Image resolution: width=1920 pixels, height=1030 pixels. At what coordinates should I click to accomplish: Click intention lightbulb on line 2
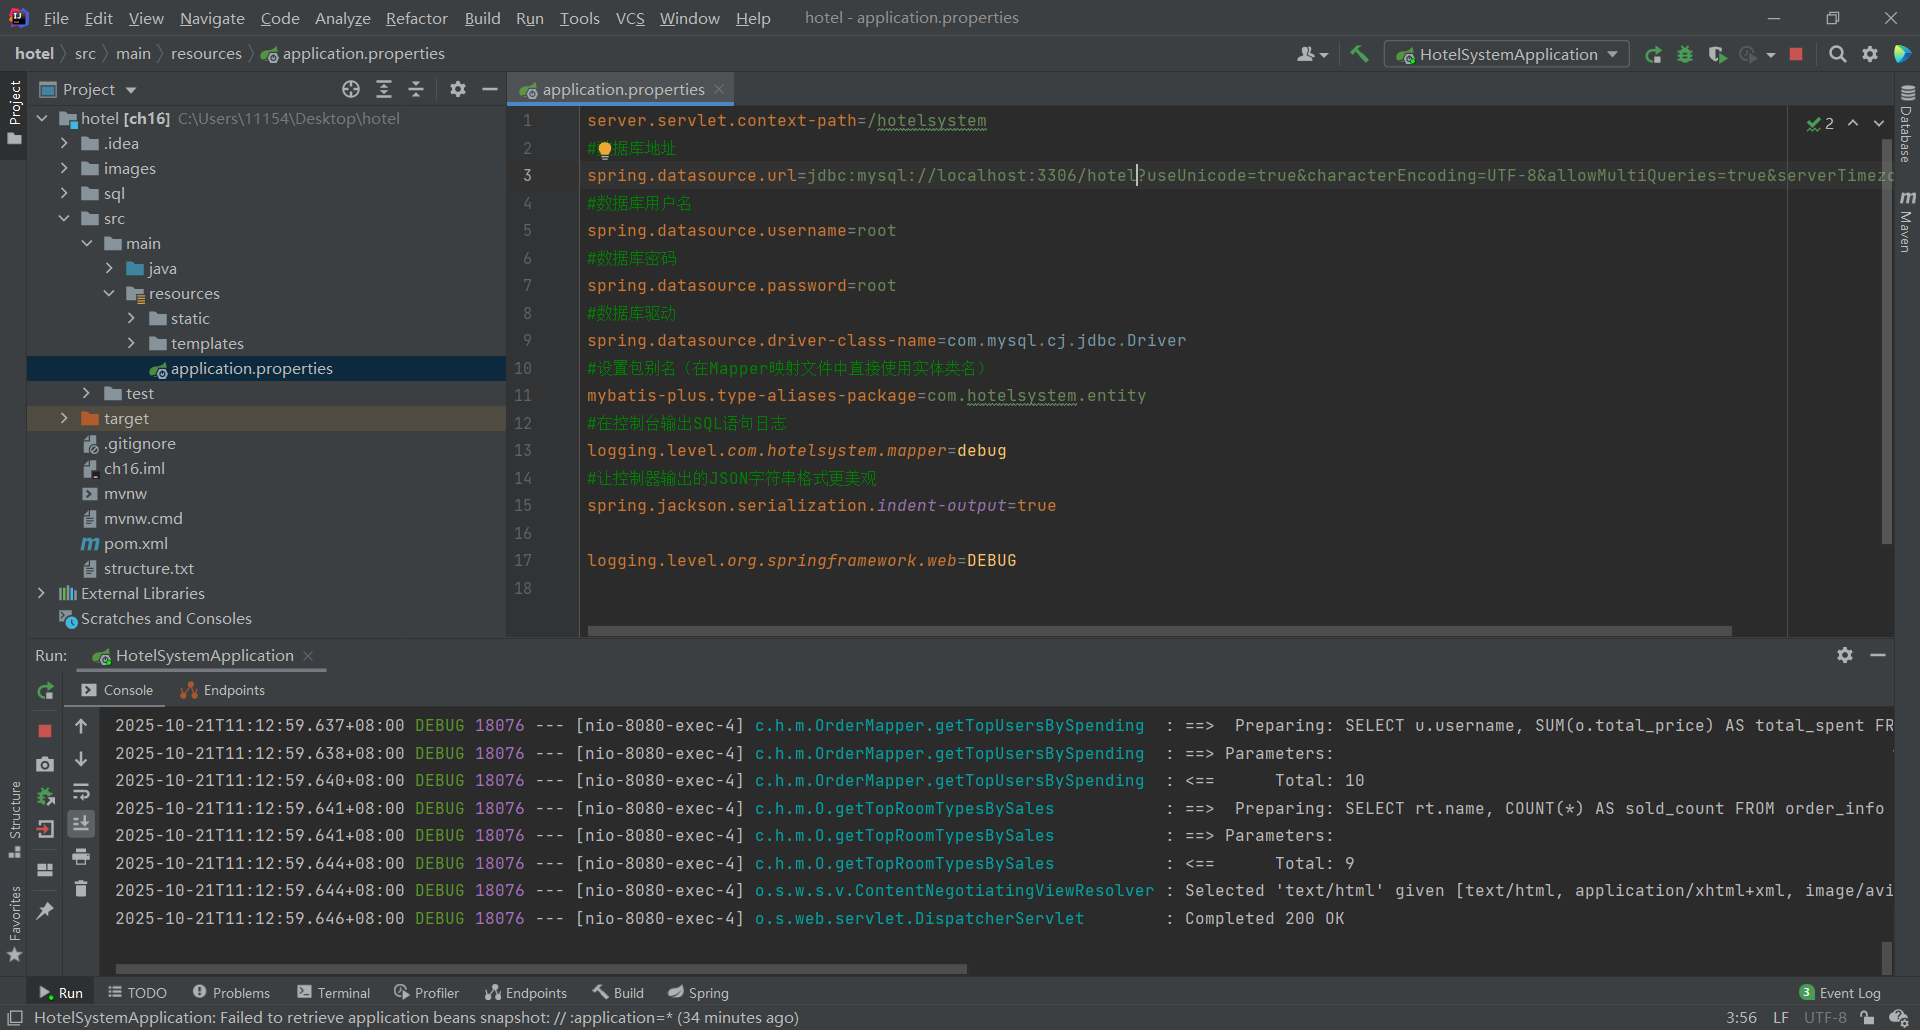605,150
